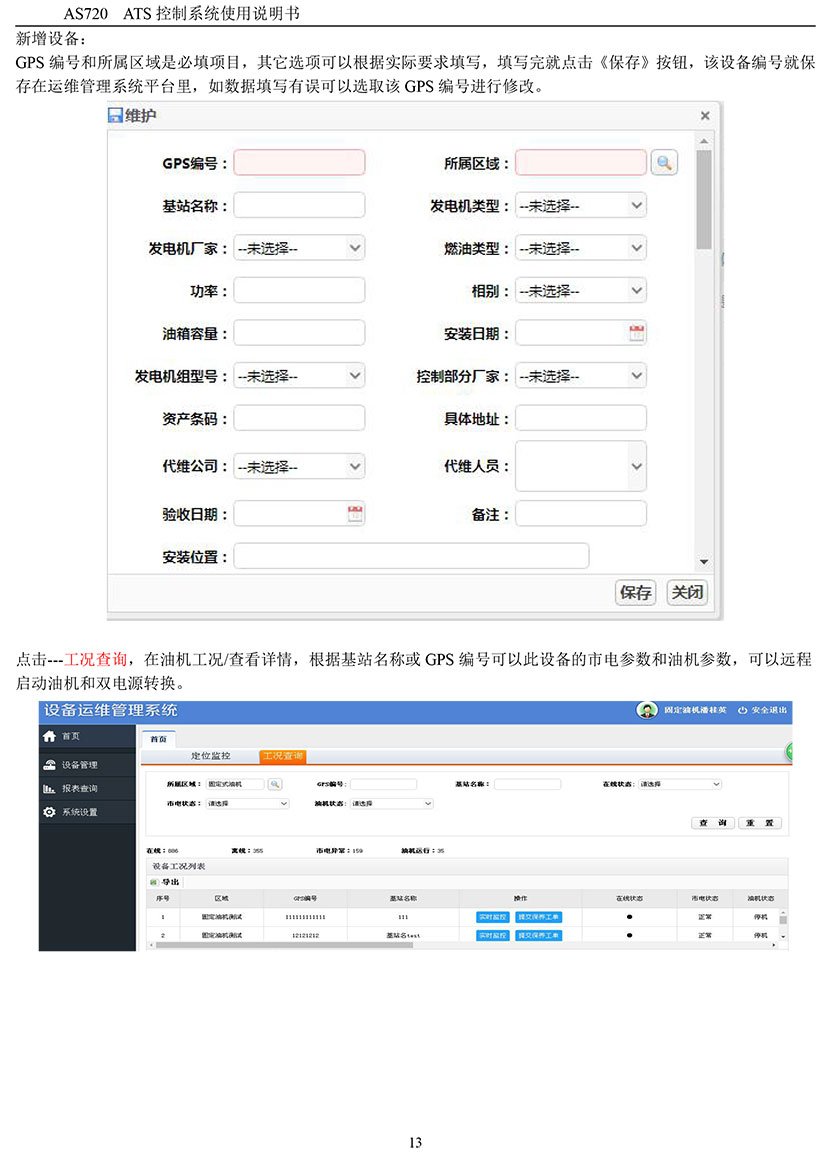Click the search icon beside 所属区域 in 维护 dialog
Screen dimensions: 818x1154
coord(664,163)
